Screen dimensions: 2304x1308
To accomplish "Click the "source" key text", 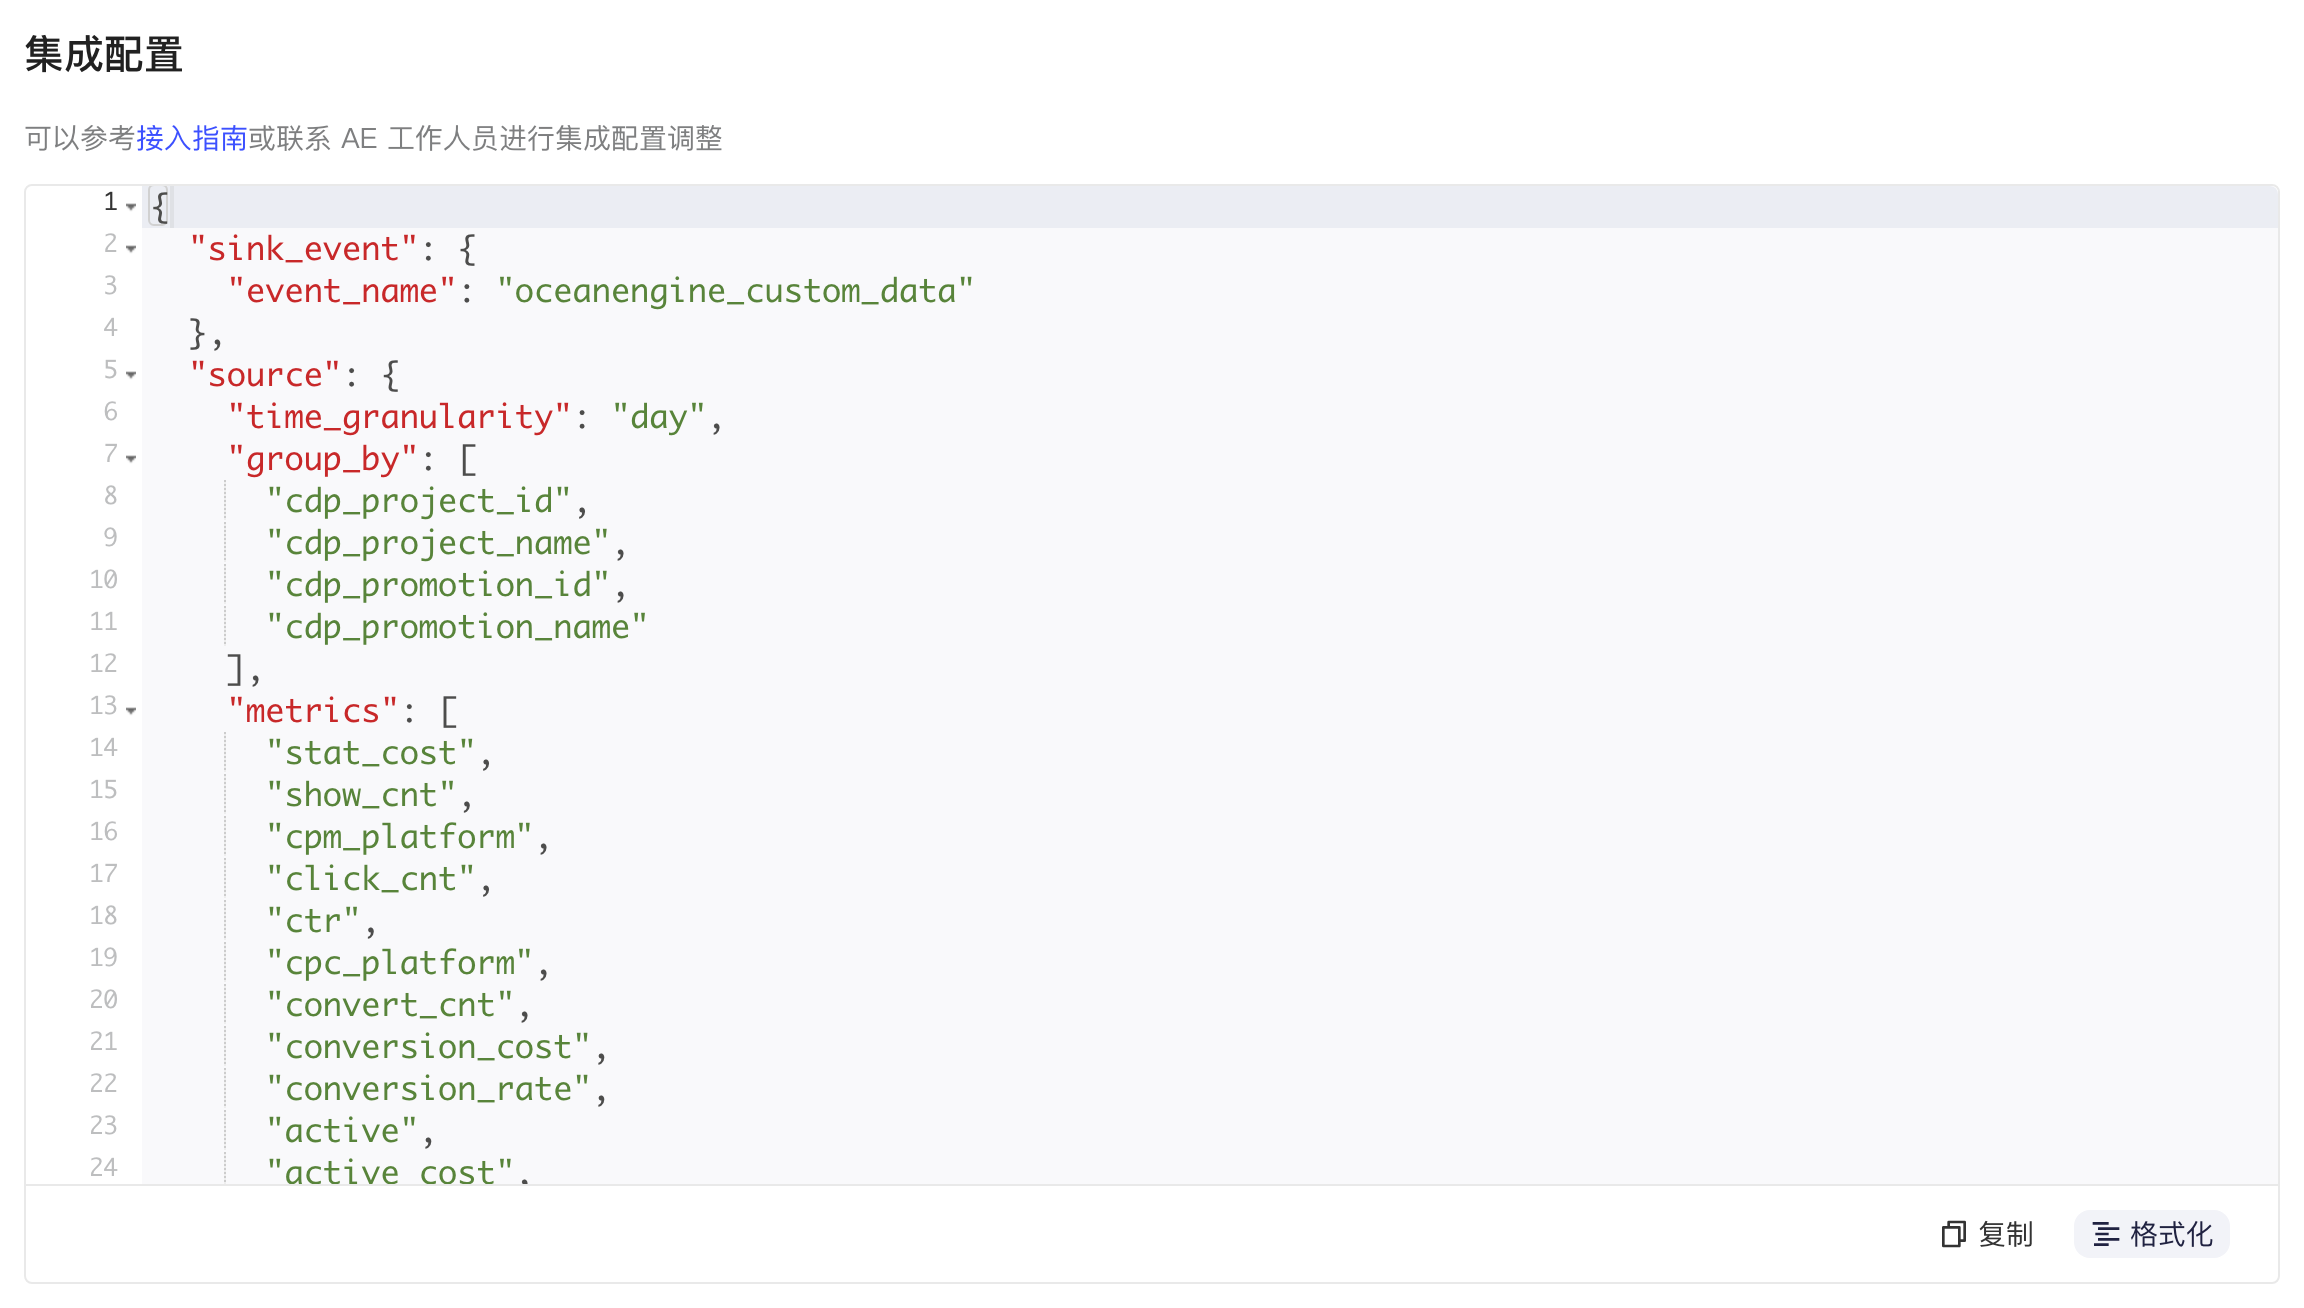I will pos(265,374).
